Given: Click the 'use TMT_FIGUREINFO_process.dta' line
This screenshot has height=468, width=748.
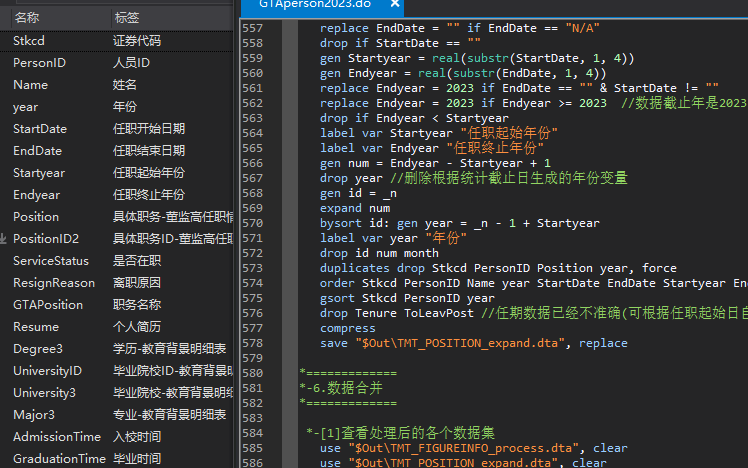Looking at the screenshot, I should click(x=473, y=448).
